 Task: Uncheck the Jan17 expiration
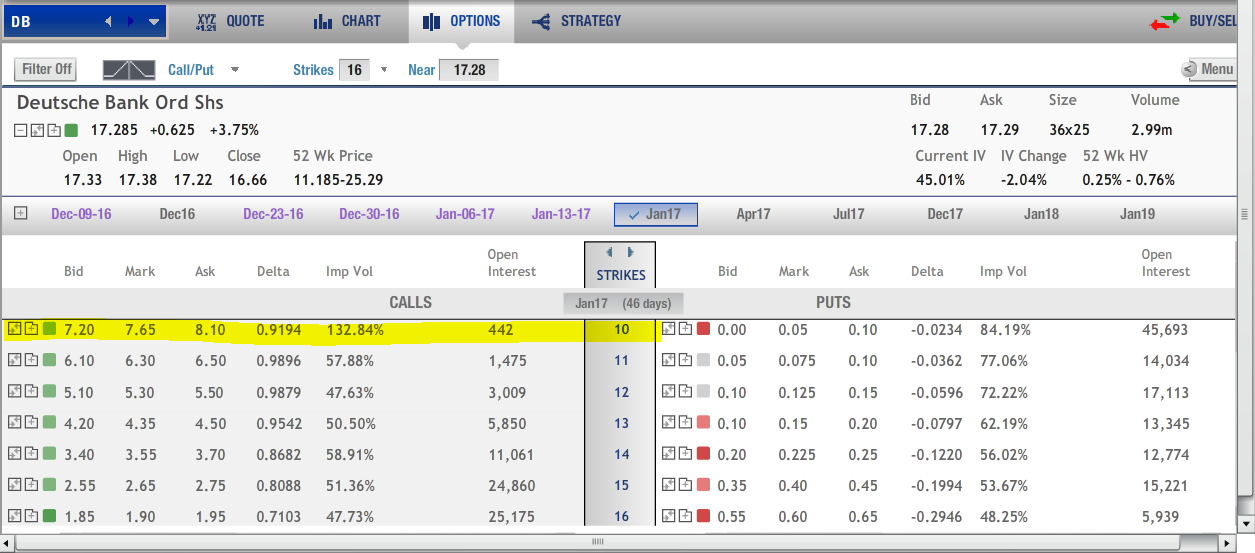coord(656,215)
